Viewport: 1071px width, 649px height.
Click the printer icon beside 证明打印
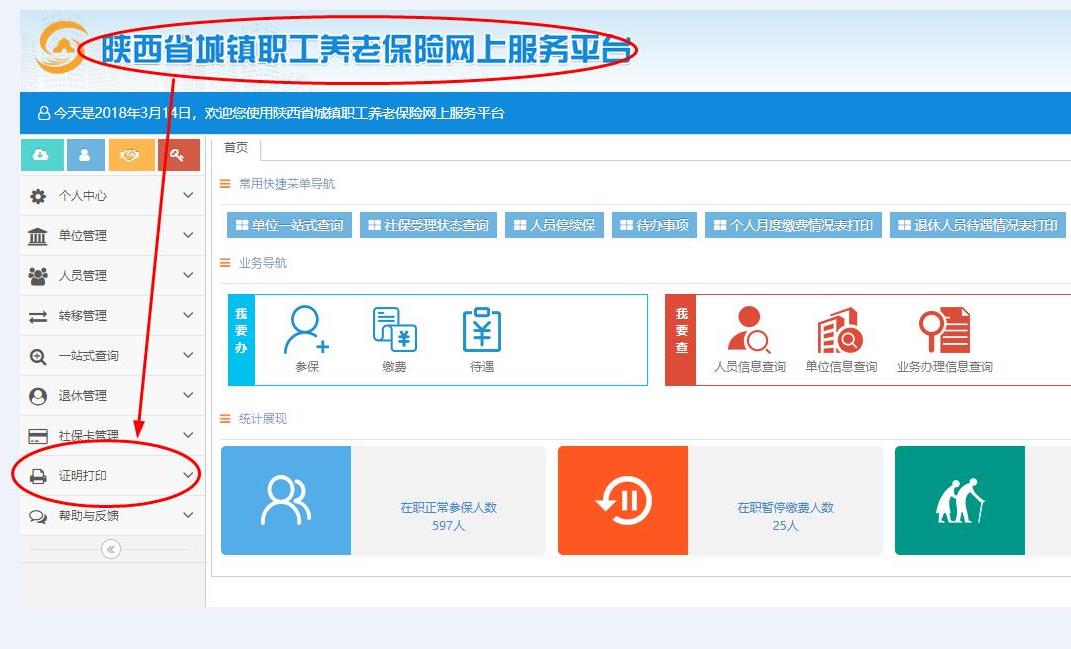tap(38, 476)
